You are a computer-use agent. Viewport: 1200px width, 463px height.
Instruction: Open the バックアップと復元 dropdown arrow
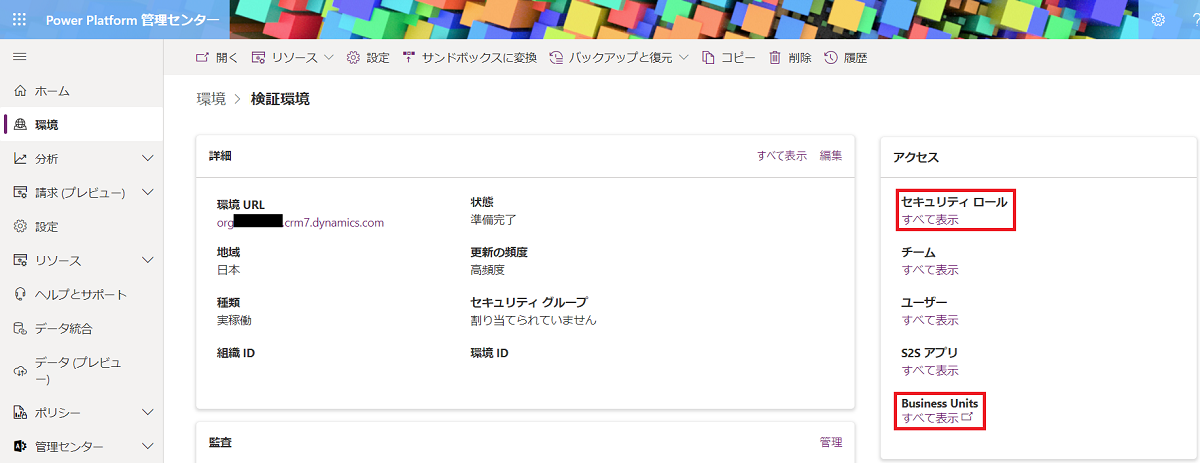tap(684, 58)
